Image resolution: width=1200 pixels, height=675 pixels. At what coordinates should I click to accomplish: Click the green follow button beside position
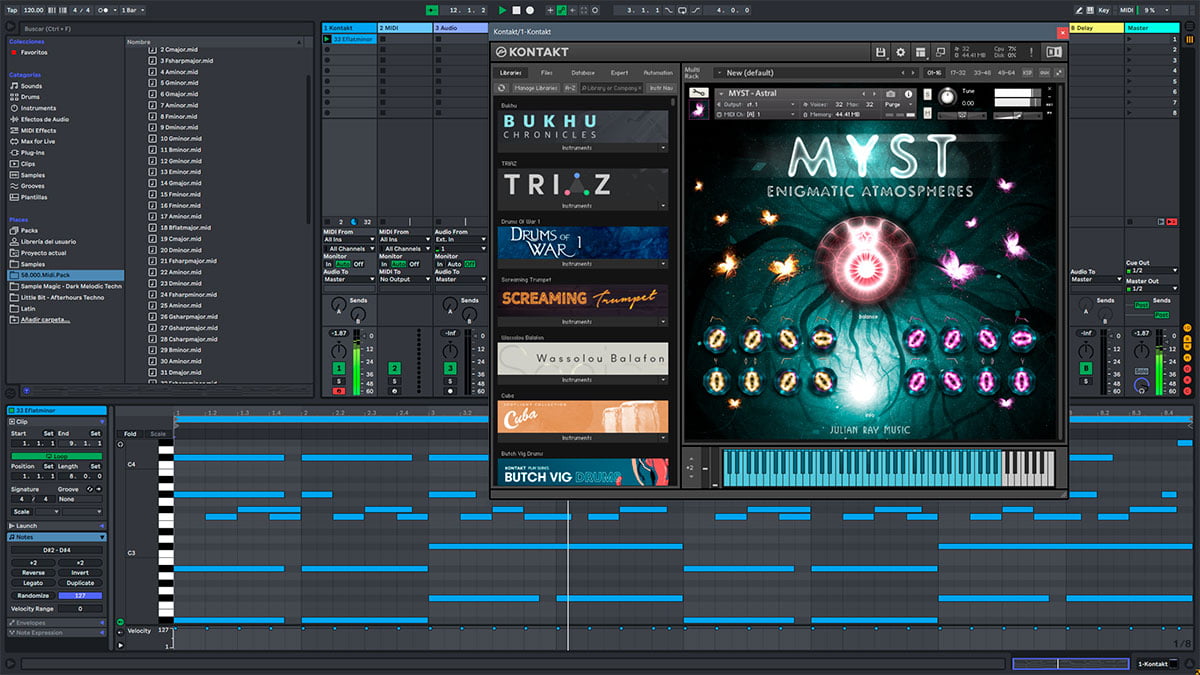pos(432,10)
